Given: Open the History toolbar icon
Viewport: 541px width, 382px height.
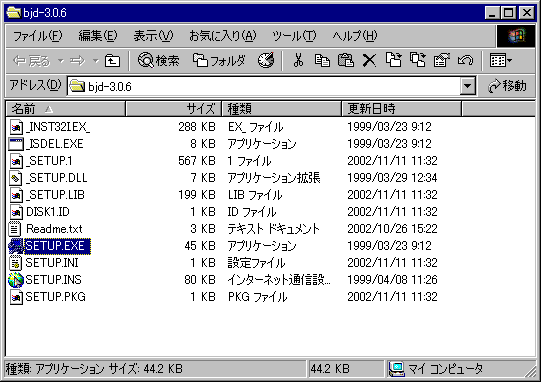Looking at the screenshot, I should pyautogui.click(x=266, y=60).
